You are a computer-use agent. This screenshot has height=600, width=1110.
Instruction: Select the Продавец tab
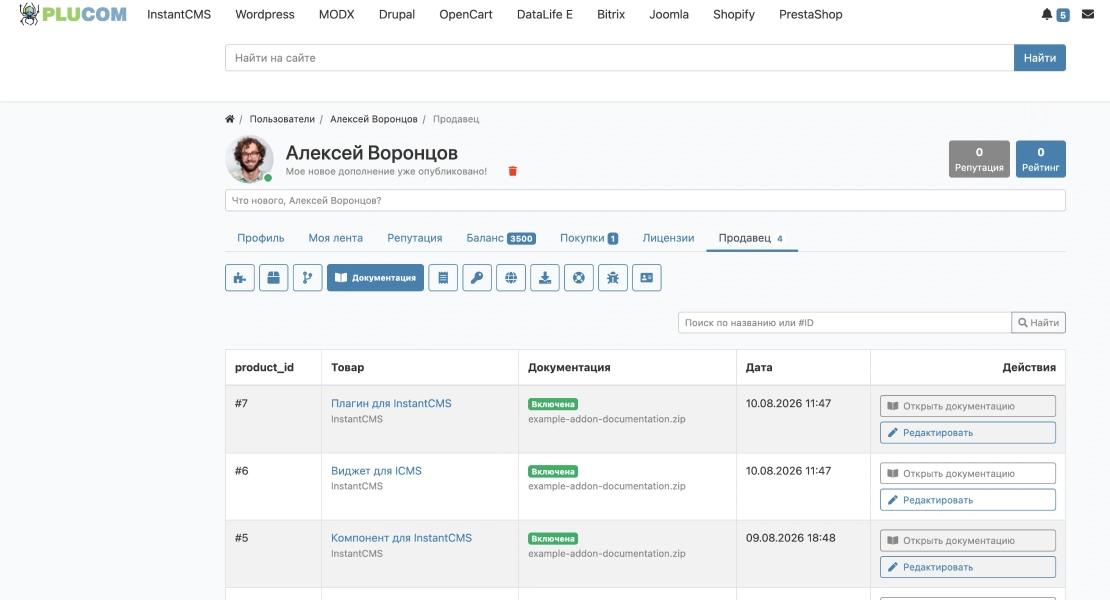coord(752,238)
